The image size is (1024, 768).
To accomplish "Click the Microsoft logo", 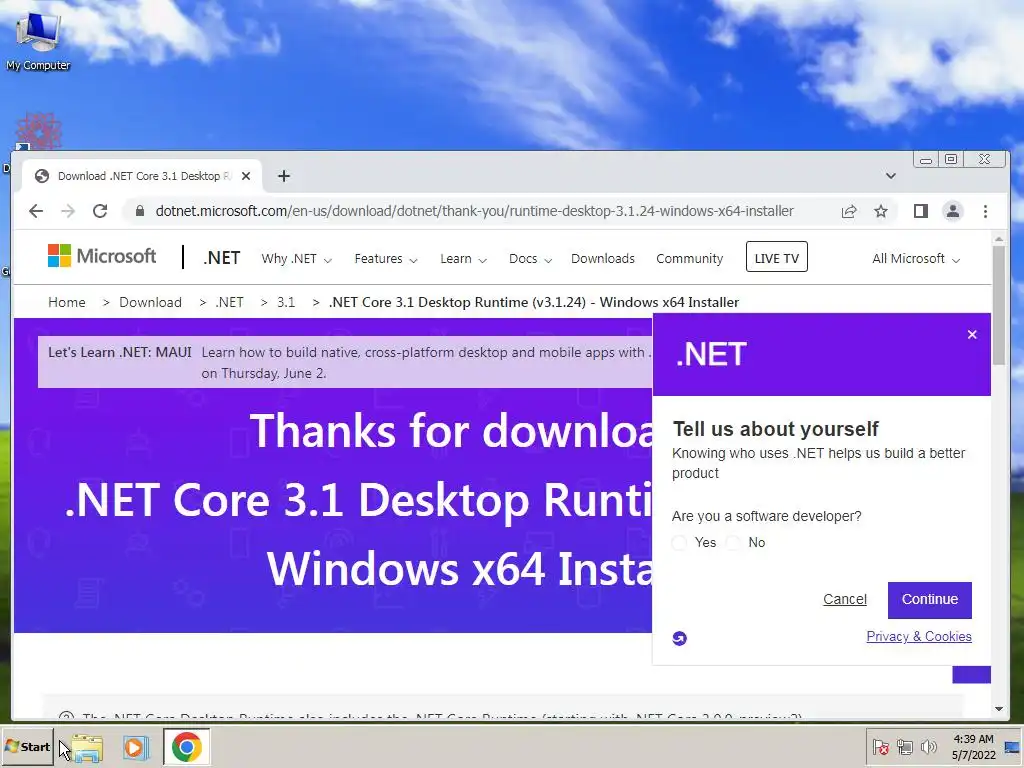I will tap(102, 256).
